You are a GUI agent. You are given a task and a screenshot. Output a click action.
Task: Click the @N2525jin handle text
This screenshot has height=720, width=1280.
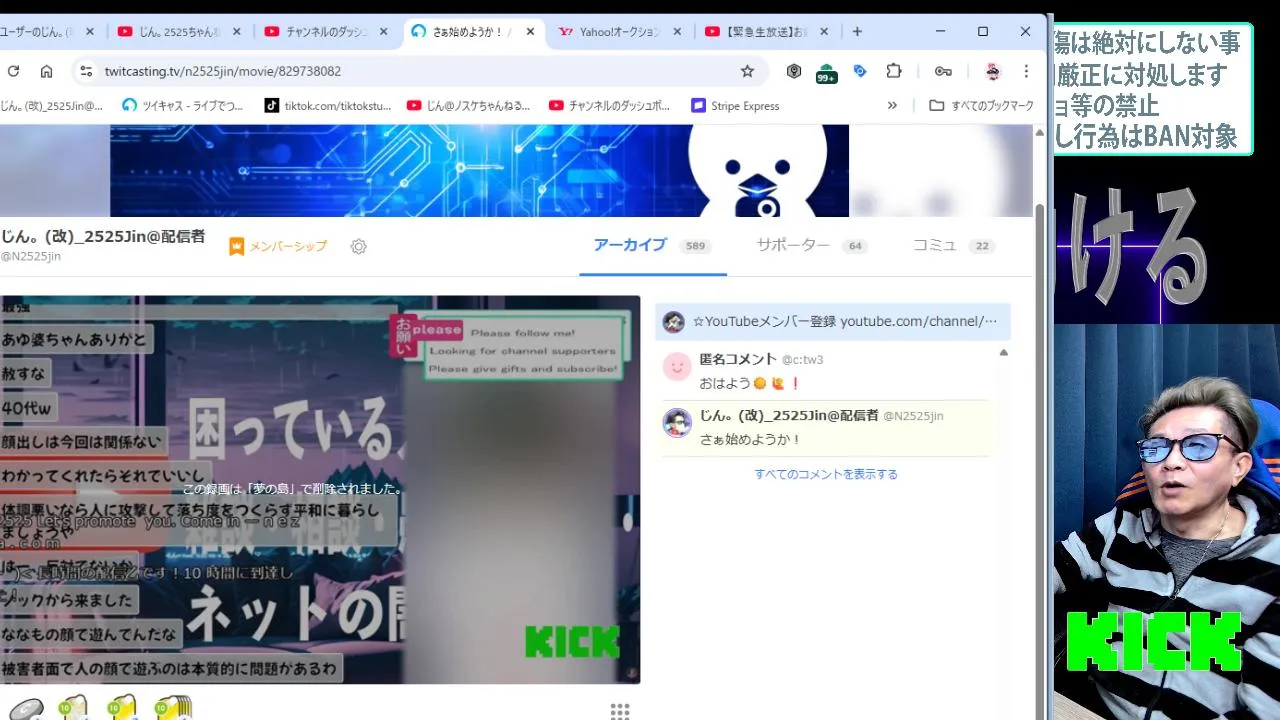pyautogui.click(x=31, y=256)
